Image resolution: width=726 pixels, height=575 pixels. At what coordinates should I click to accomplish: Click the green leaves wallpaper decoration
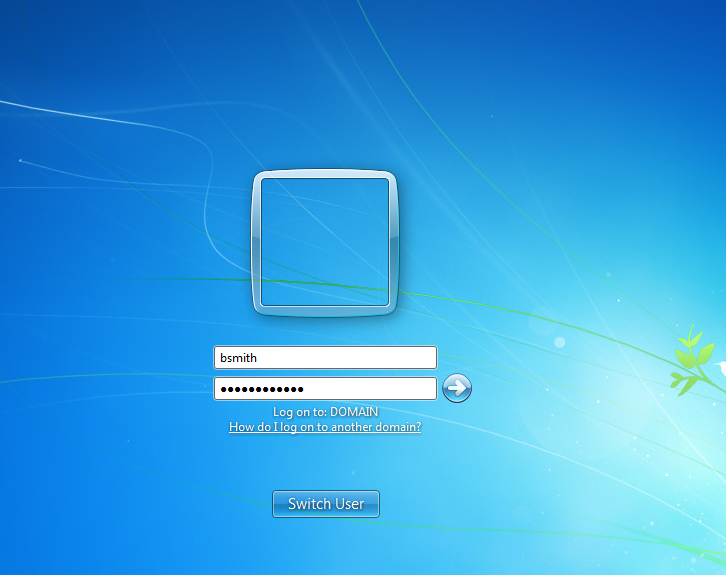(x=691, y=360)
